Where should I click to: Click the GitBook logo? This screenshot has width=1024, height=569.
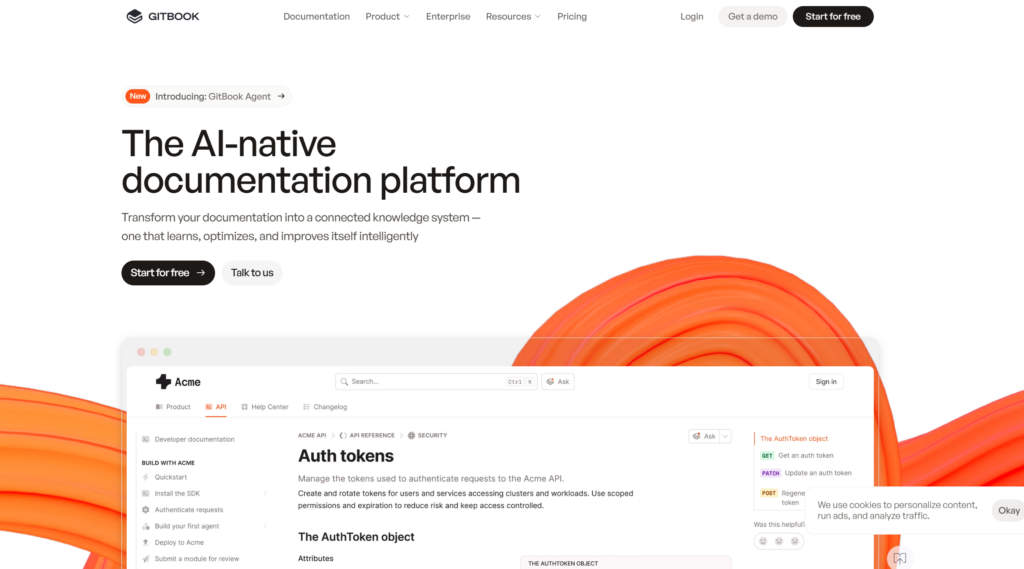coord(163,16)
